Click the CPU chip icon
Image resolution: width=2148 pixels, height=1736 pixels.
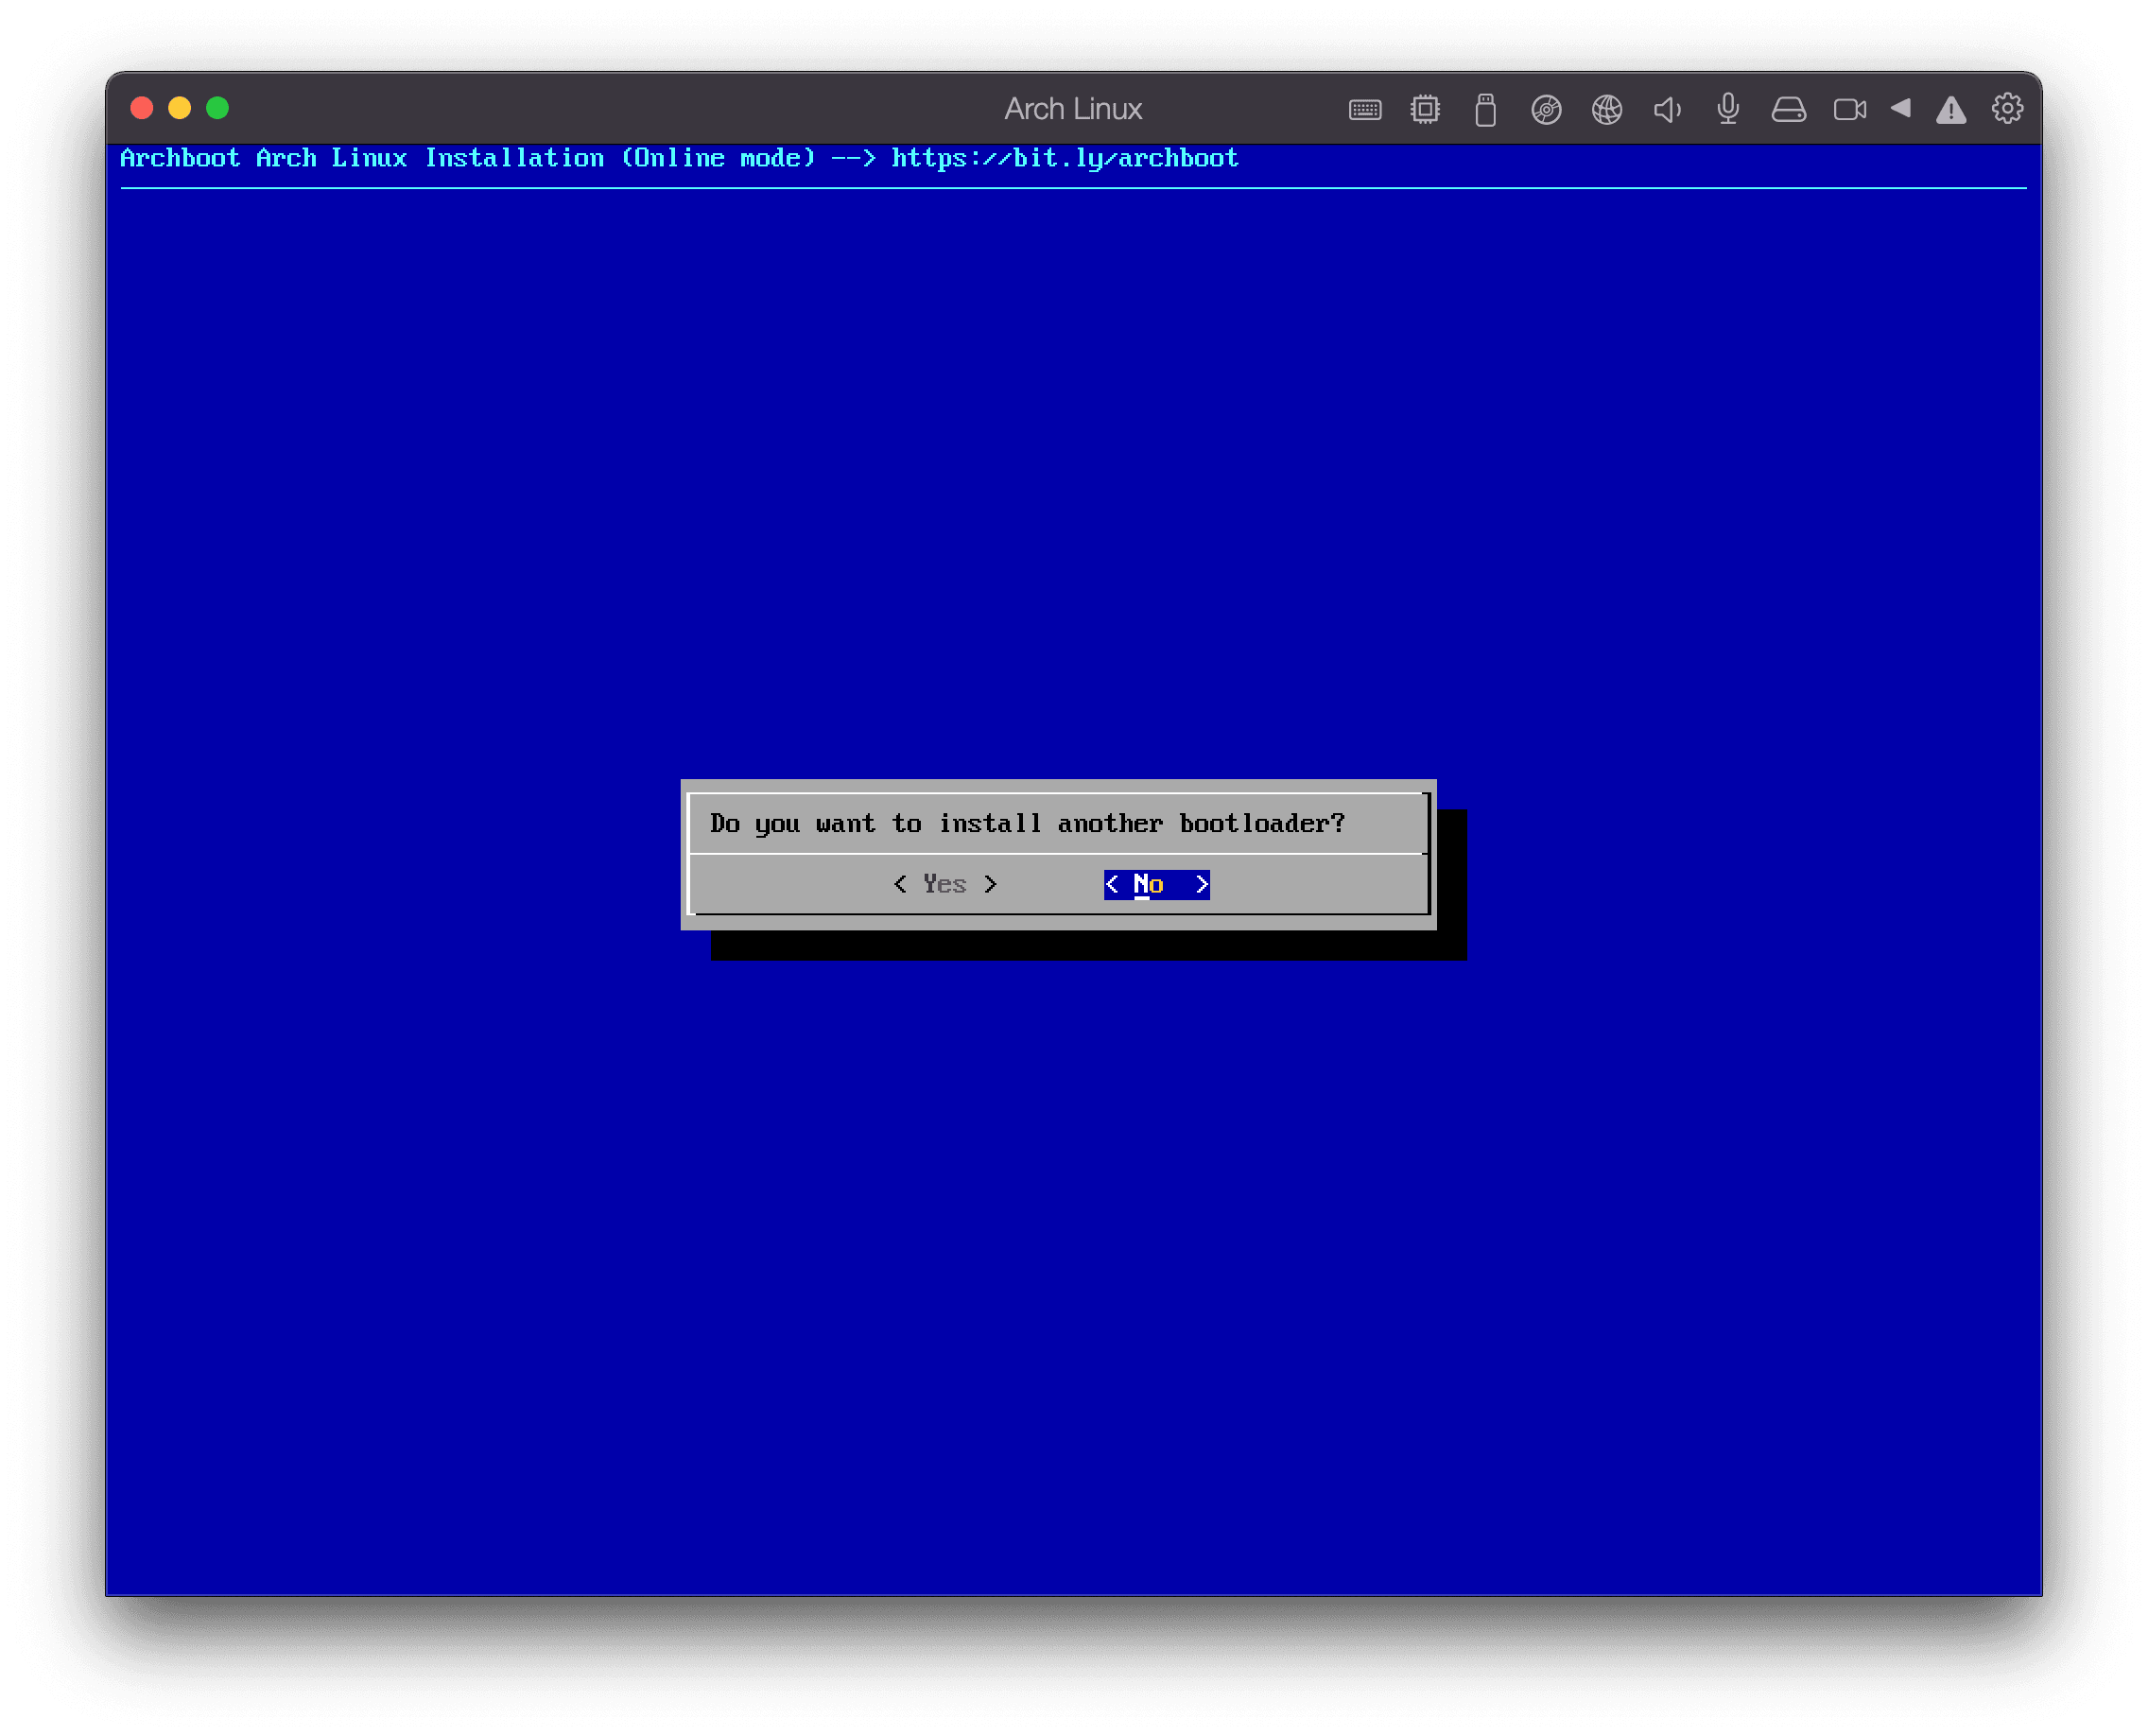tap(1425, 108)
